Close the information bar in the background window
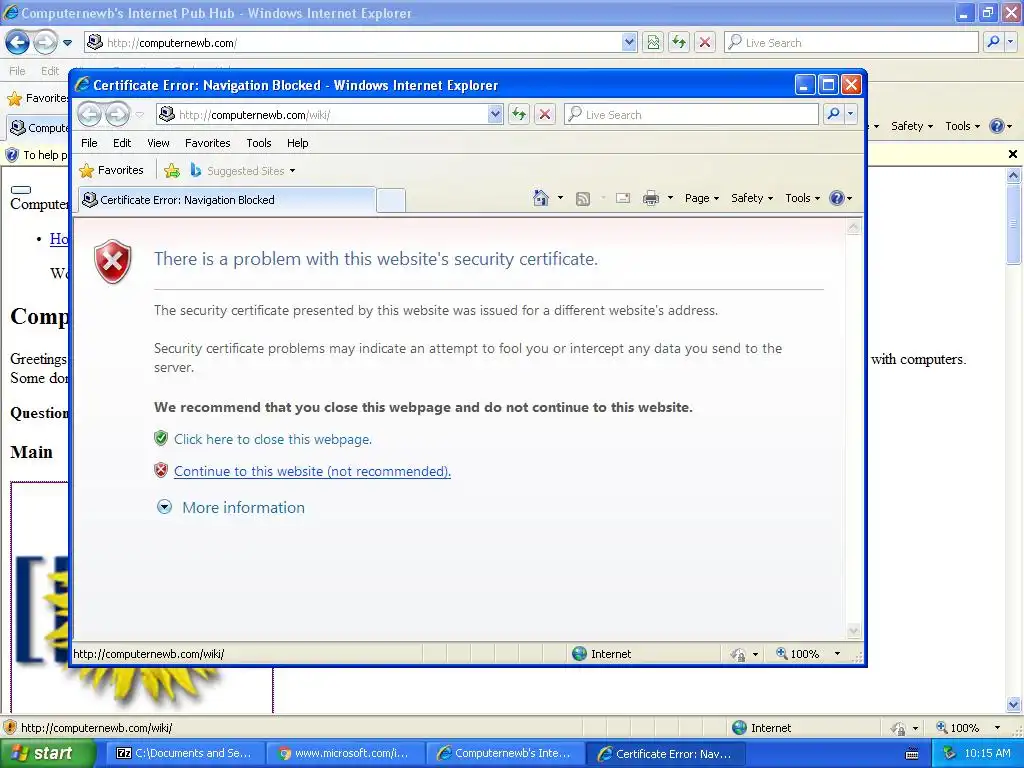The width and height of the screenshot is (1024, 768). [x=1013, y=154]
